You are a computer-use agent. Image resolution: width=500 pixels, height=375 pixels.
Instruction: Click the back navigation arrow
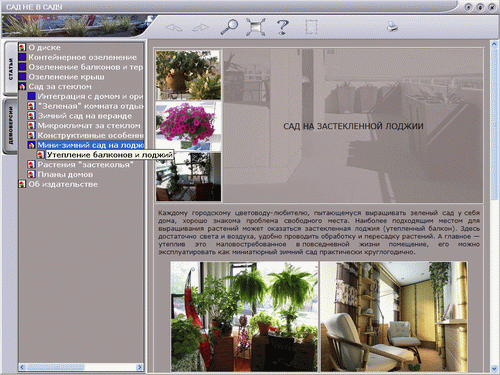pyautogui.click(x=174, y=28)
